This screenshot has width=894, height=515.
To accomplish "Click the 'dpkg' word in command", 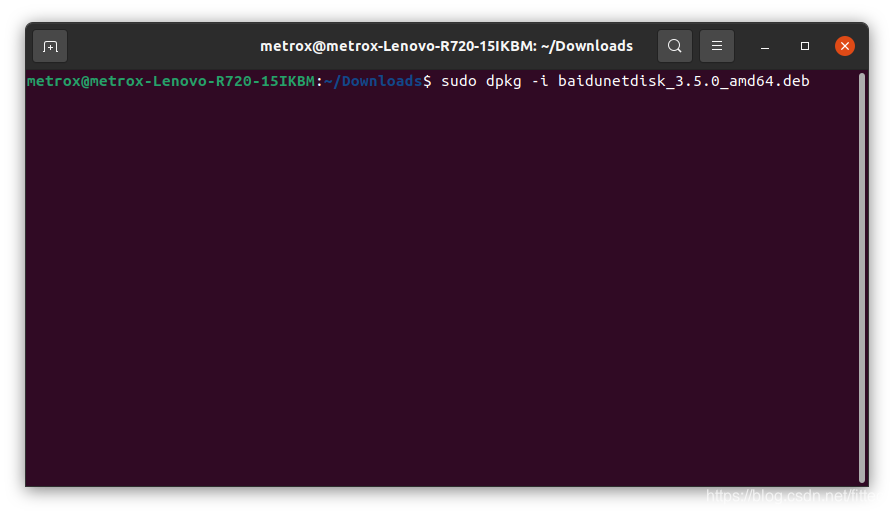I will click(x=503, y=81).
